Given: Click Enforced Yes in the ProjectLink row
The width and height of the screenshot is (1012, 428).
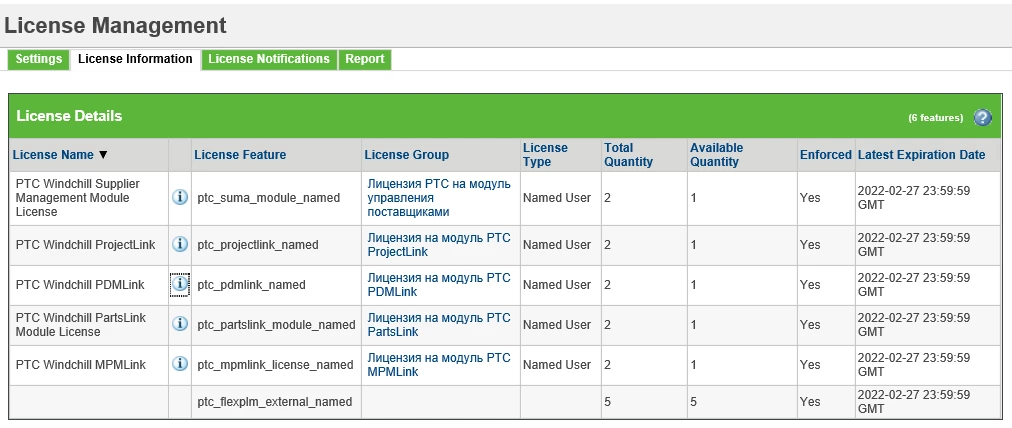Looking at the screenshot, I should tap(810, 245).
